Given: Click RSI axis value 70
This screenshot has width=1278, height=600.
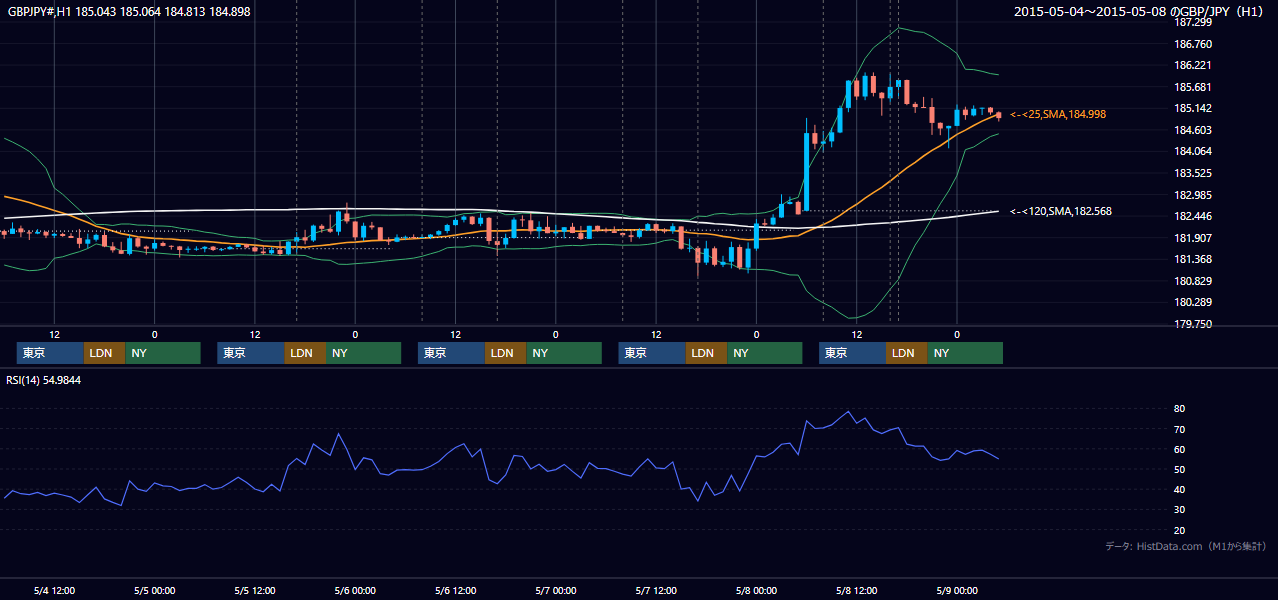Looking at the screenshot, I should [1180, 429].
